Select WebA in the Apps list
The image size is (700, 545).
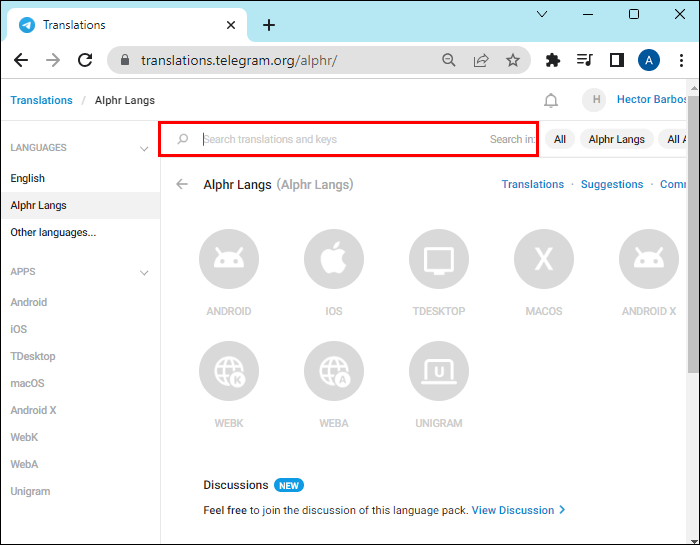click(25, 464)
